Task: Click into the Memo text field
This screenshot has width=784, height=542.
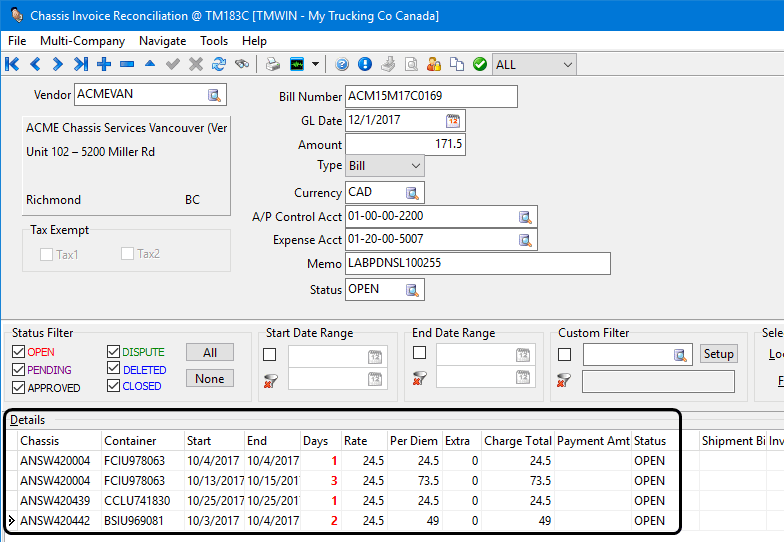Action: click(477, 263)
